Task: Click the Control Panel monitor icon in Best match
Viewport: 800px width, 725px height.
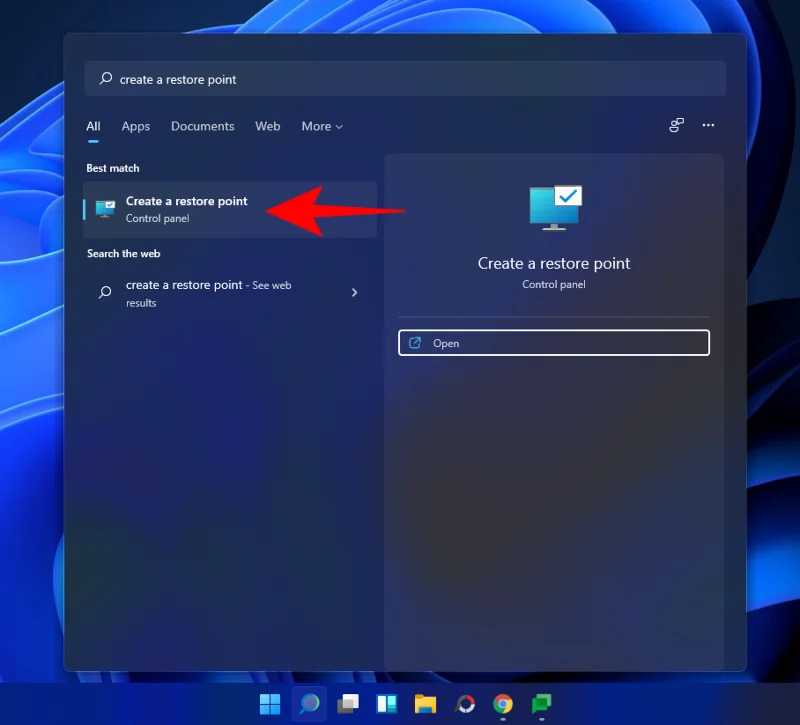Action: click(104, 208)
